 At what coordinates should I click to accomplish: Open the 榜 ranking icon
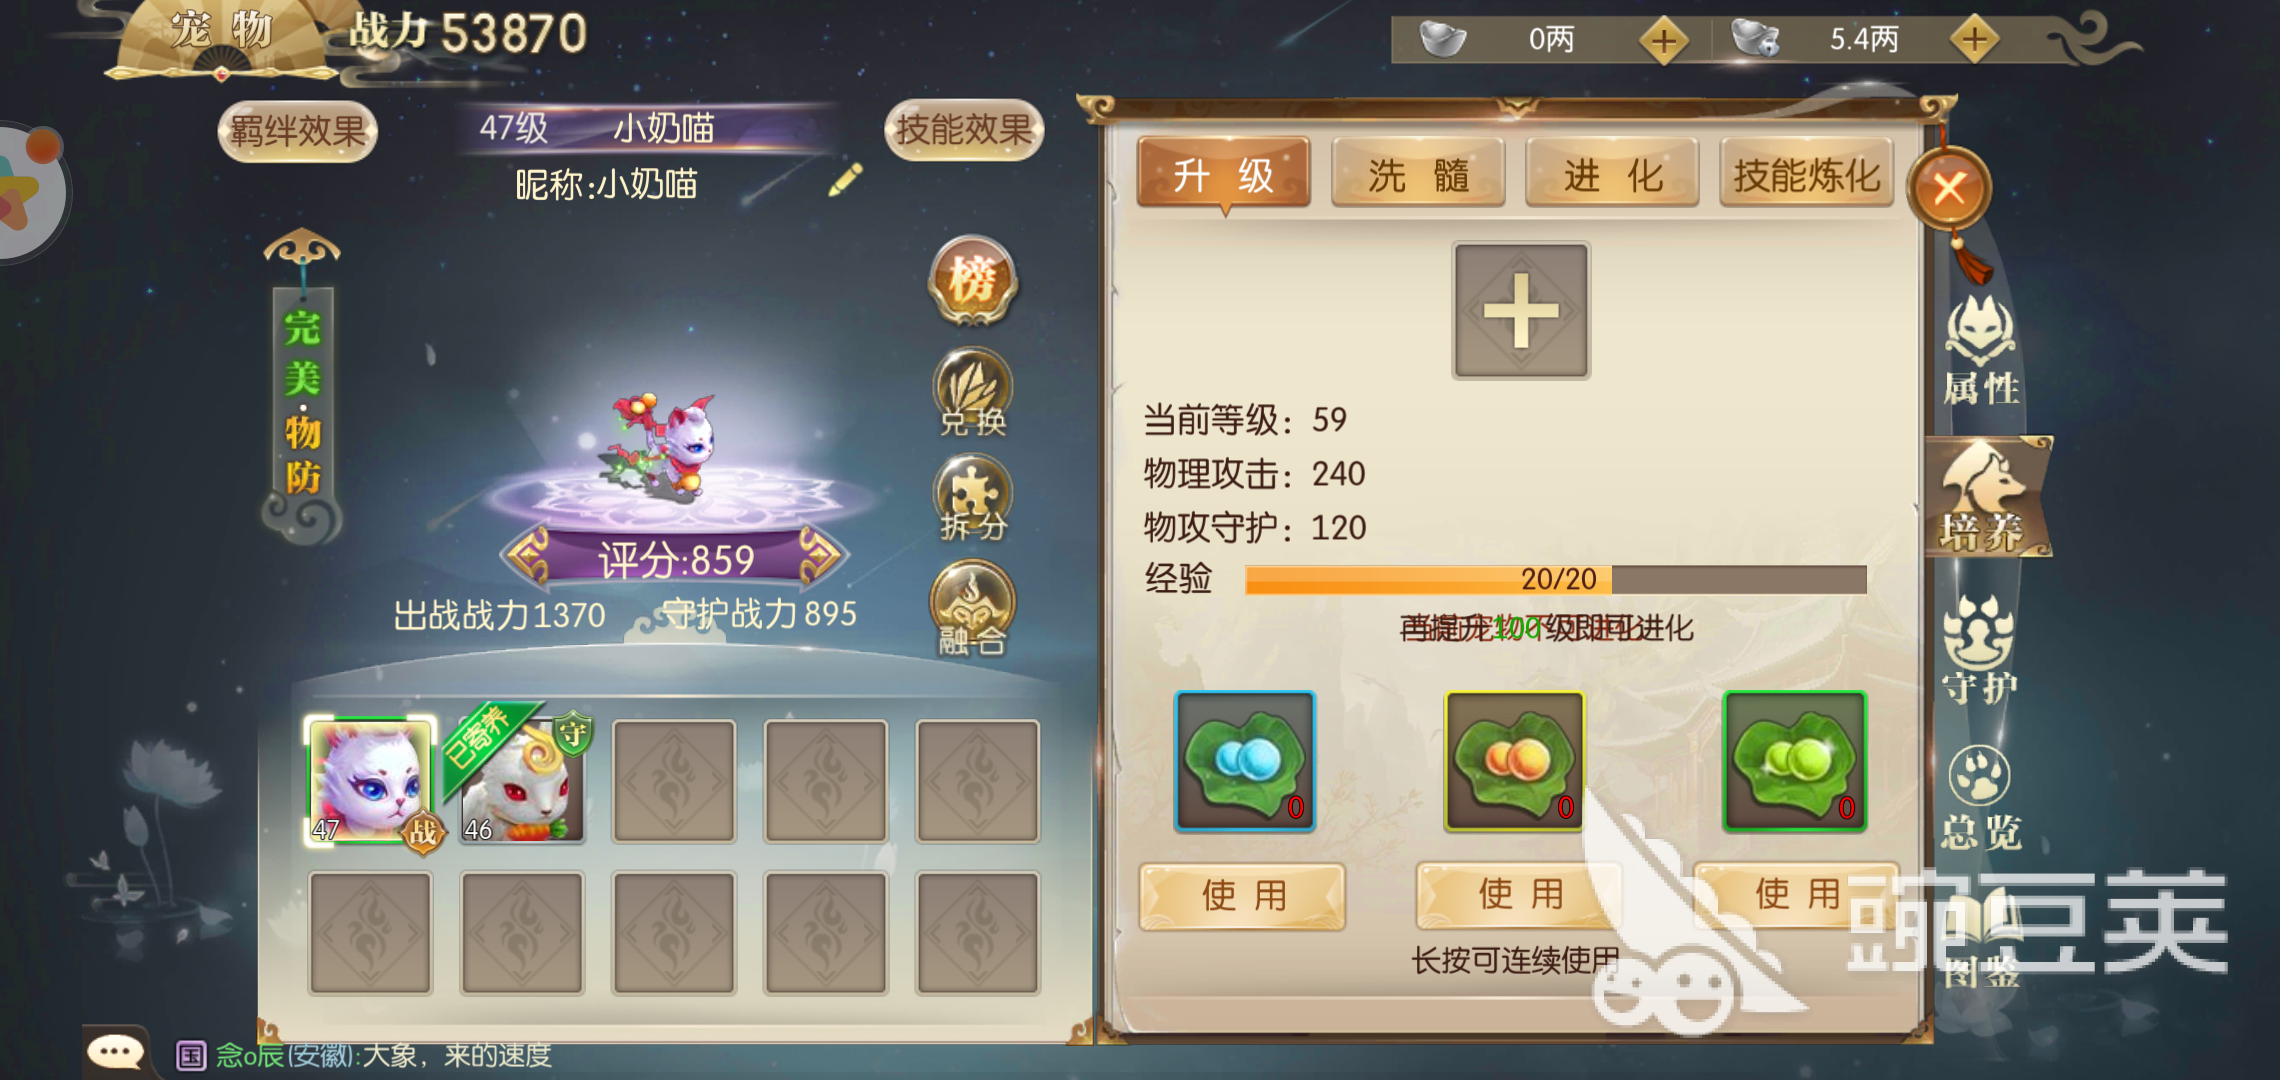(x=972, y=280)
